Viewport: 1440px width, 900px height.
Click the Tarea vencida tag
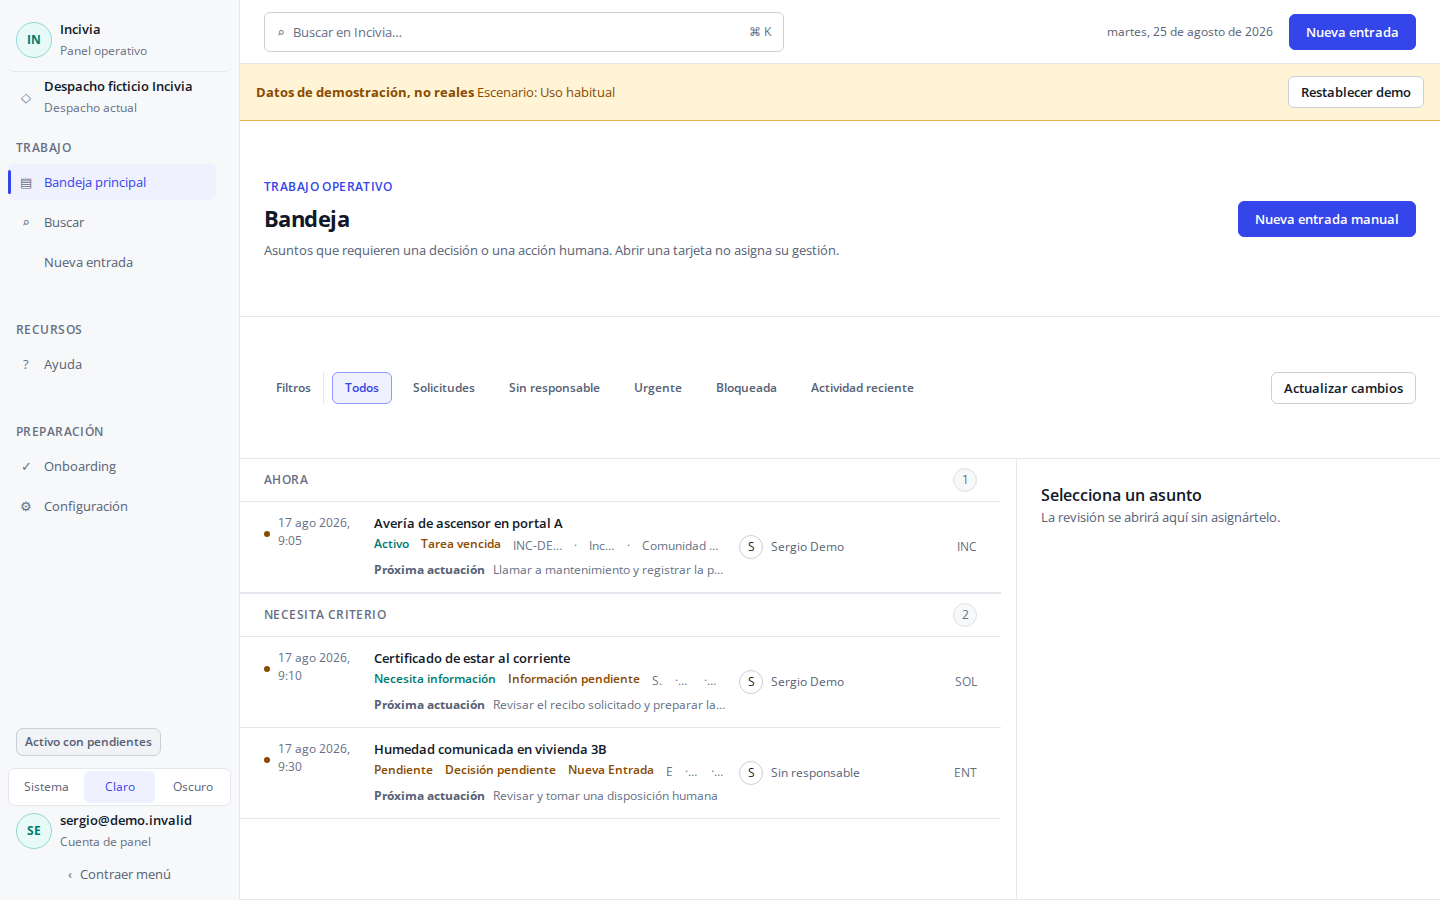(461, 544)
